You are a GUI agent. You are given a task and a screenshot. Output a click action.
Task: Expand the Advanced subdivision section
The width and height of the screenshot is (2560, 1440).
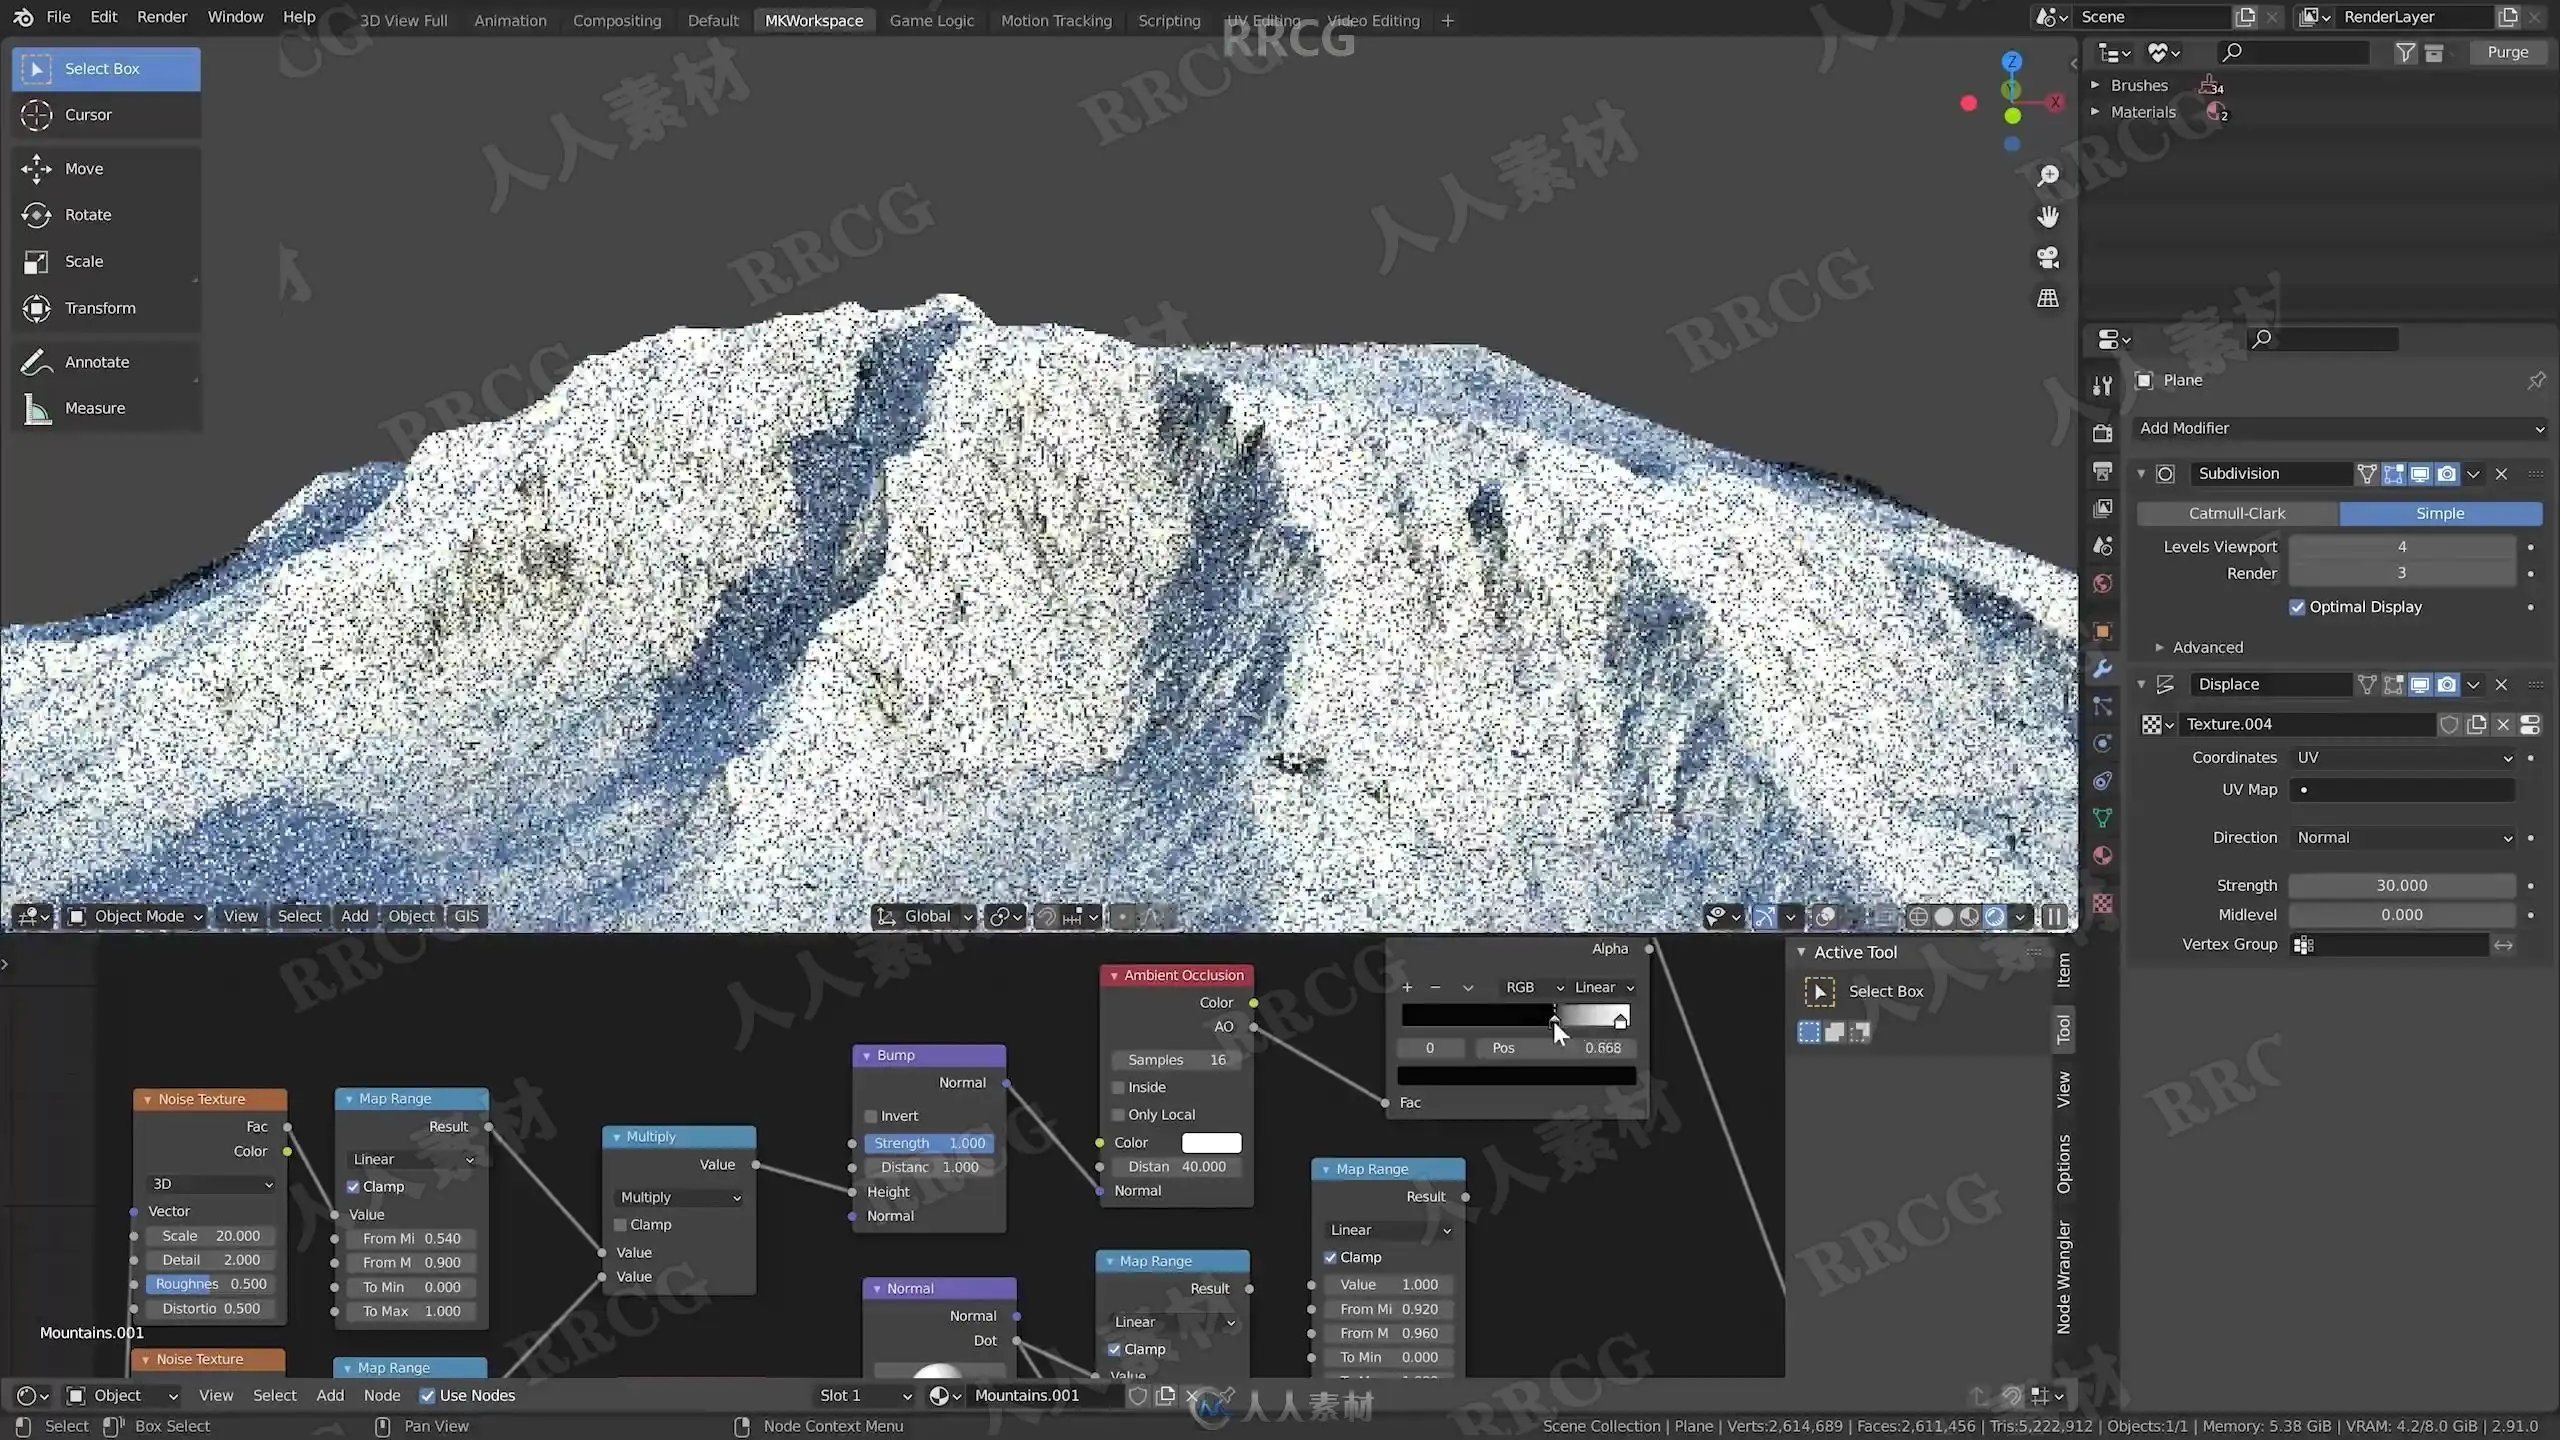(2207, 647)
